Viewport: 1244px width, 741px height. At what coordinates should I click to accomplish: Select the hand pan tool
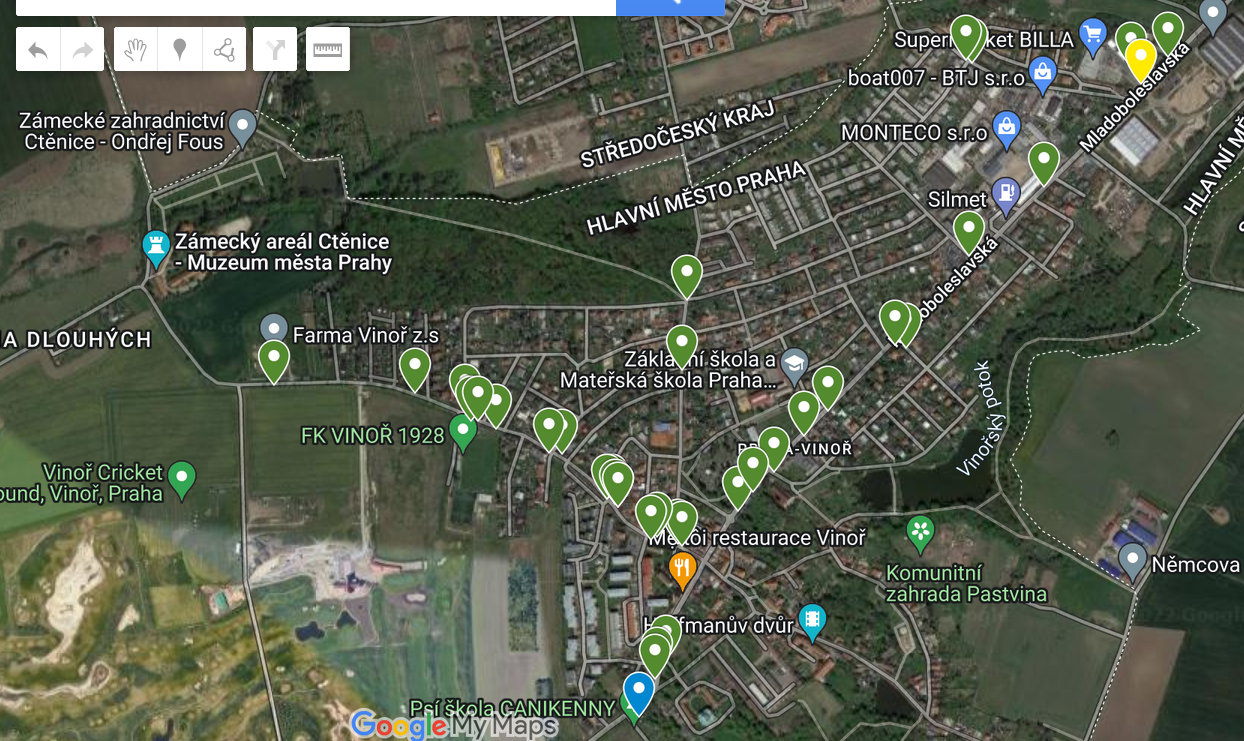(136, 49)
